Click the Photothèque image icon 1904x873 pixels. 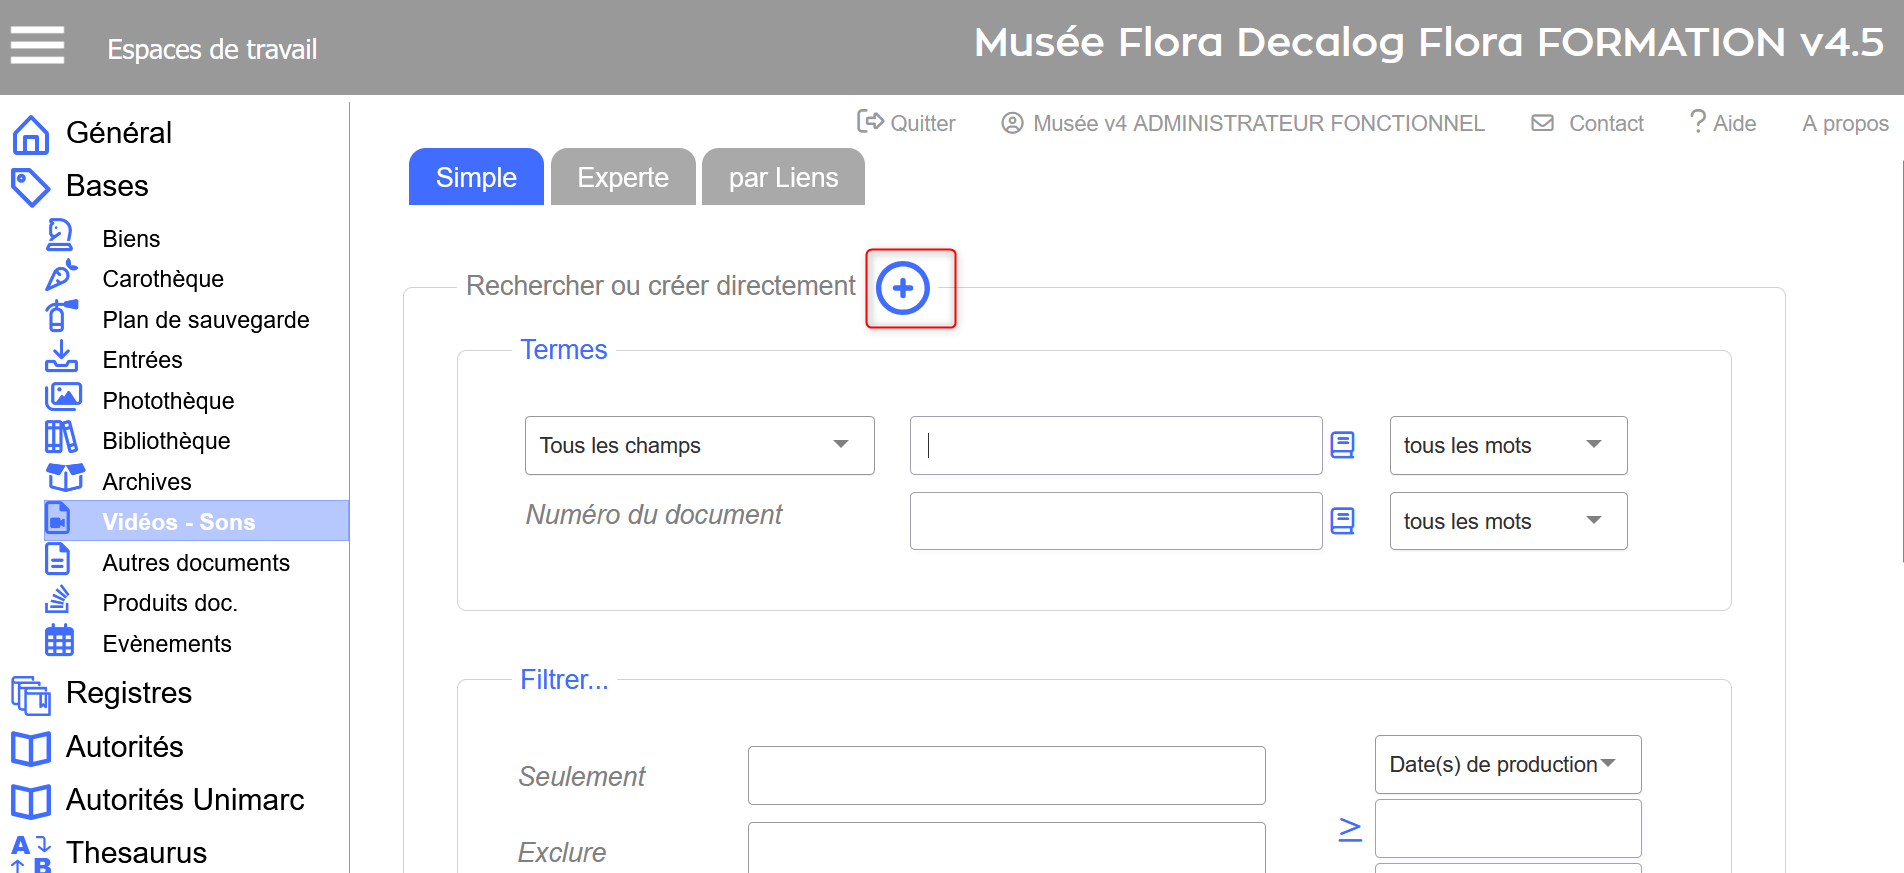(x=62, y=398)
